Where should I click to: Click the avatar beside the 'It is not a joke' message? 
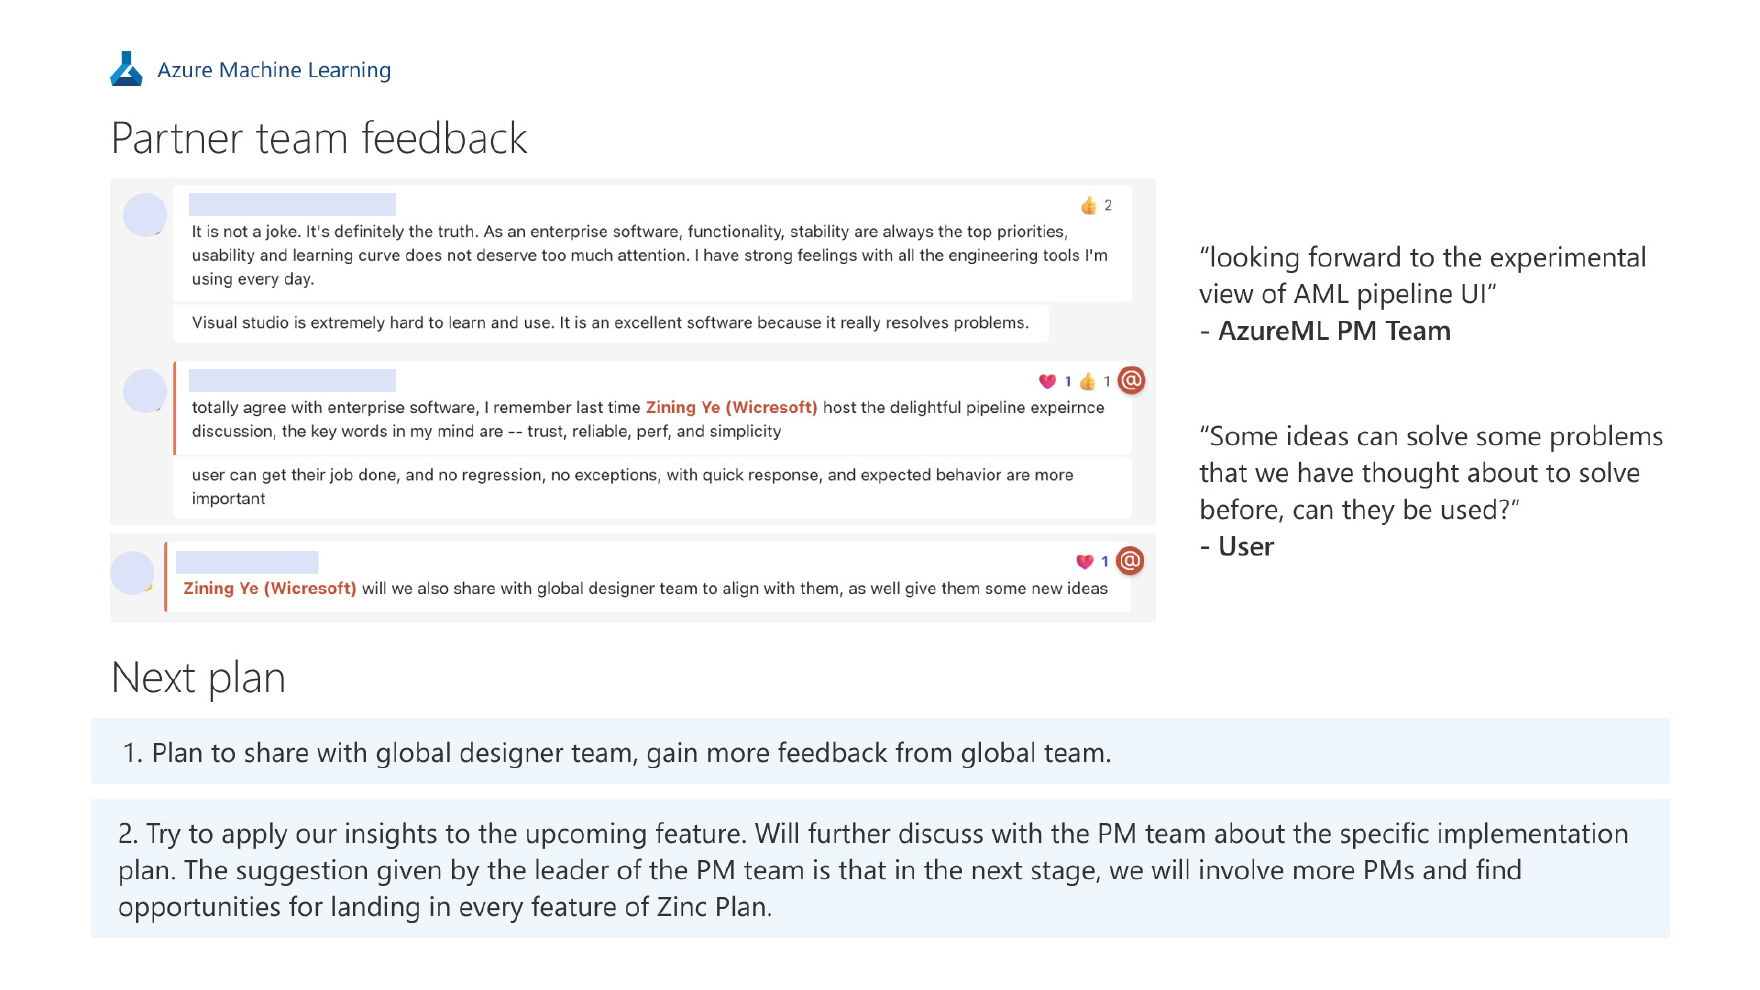pyautogui.click(x=145, y=215)
